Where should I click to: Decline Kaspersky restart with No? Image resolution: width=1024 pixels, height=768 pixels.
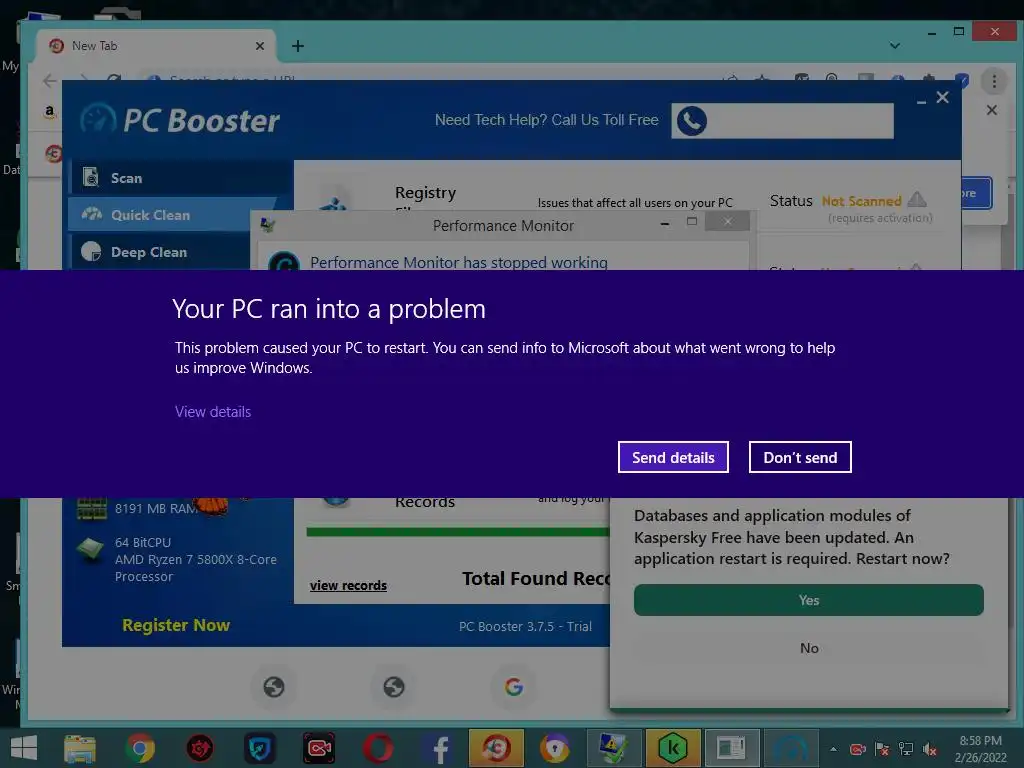coord(809,648)
